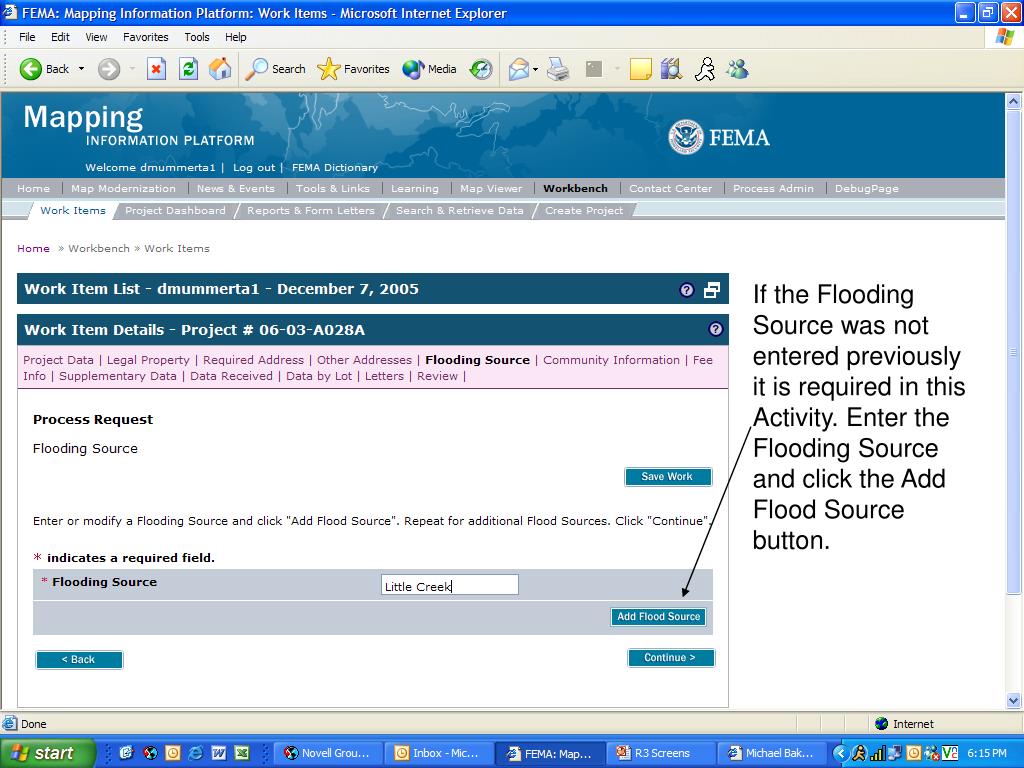Click the Windows start button
Screen dimensions: 1024x768
46,753
